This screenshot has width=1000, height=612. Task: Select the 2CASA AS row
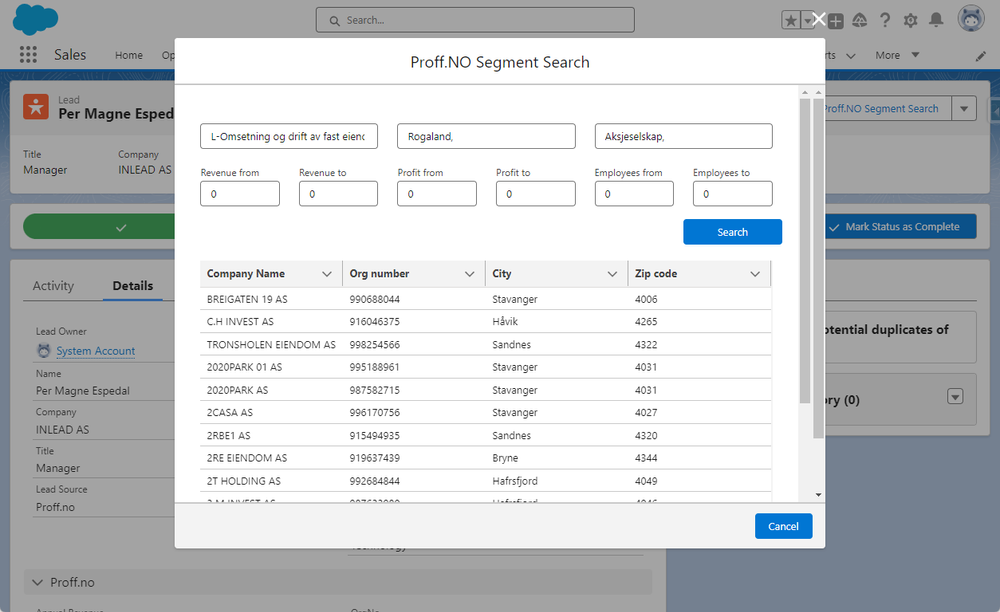pyautogui.click(x=485, y=413)
